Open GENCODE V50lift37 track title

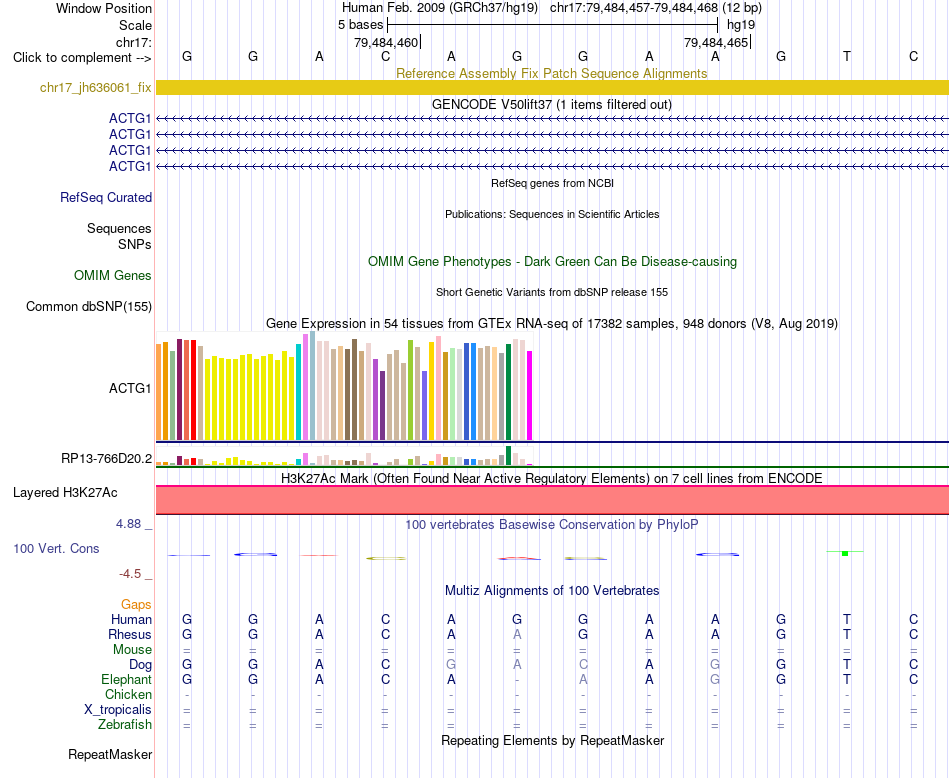pyautogui.click(x=552, y=104)
